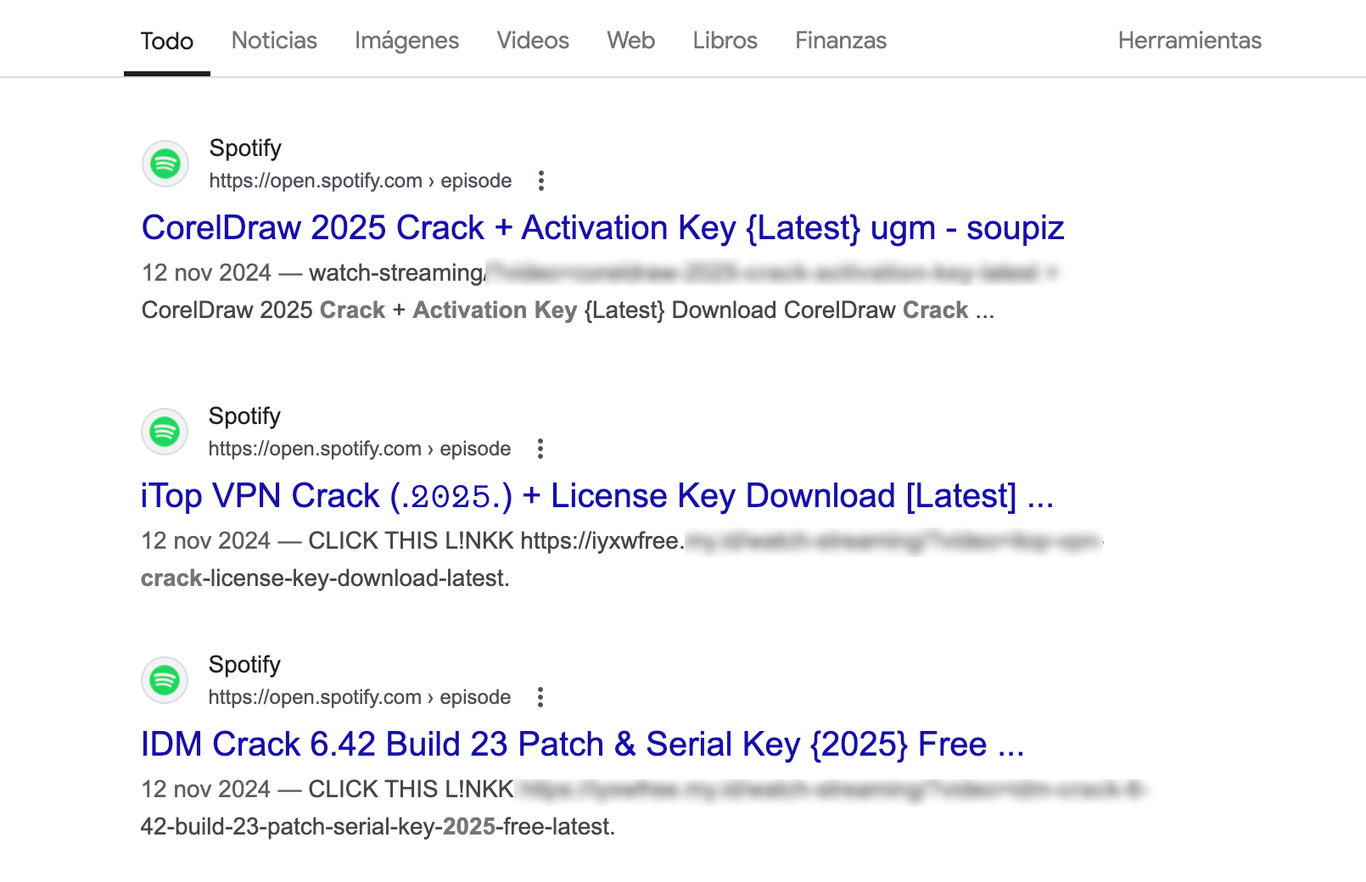The width and height of the screenshot is (1366, 882).
Task: Open IDM Crack 6.42 result title
Action: [x=583, y=745]
